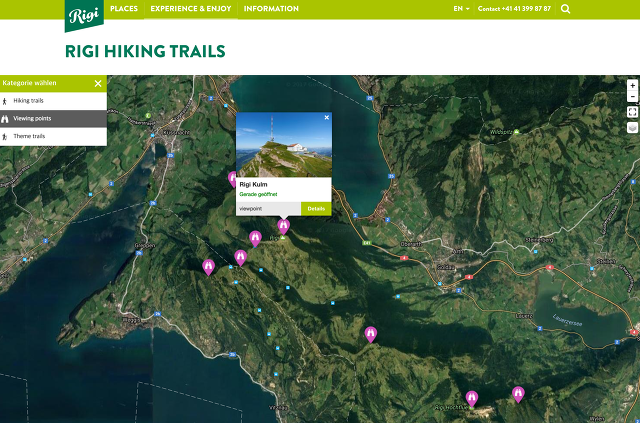The width and height of the screenshot is (640, 423).
Task: Select Theme trails category
Action: pos(53,136)
